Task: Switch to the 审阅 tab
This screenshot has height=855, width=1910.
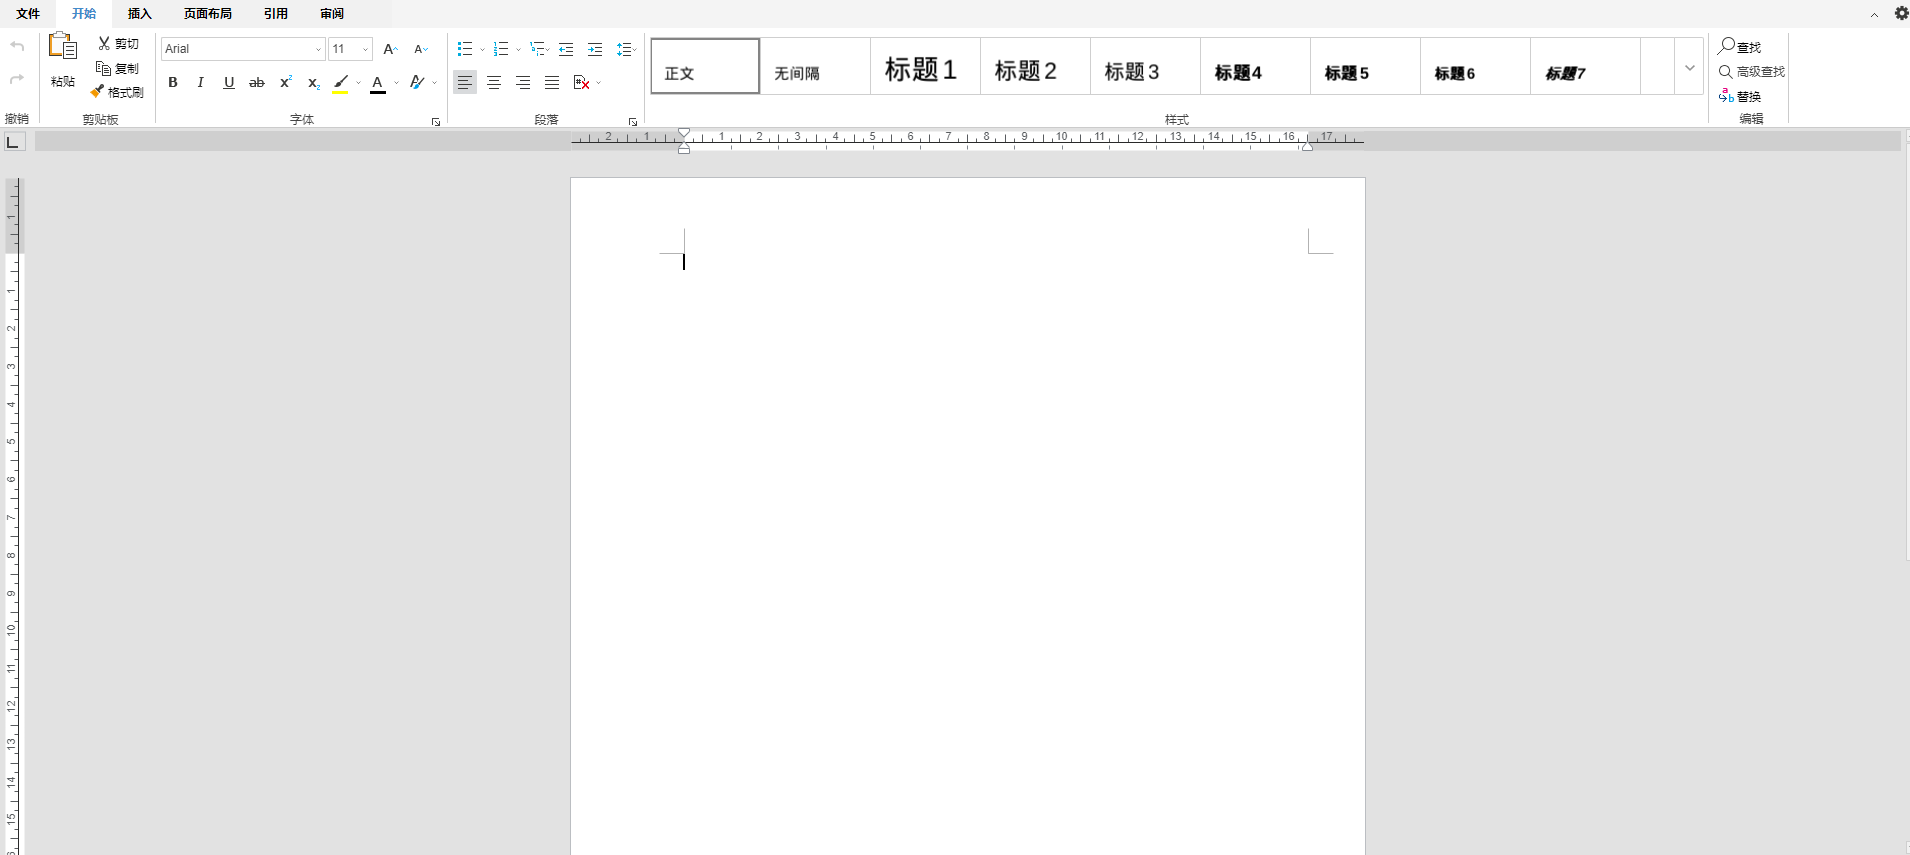Action: [x=332, y=14]
